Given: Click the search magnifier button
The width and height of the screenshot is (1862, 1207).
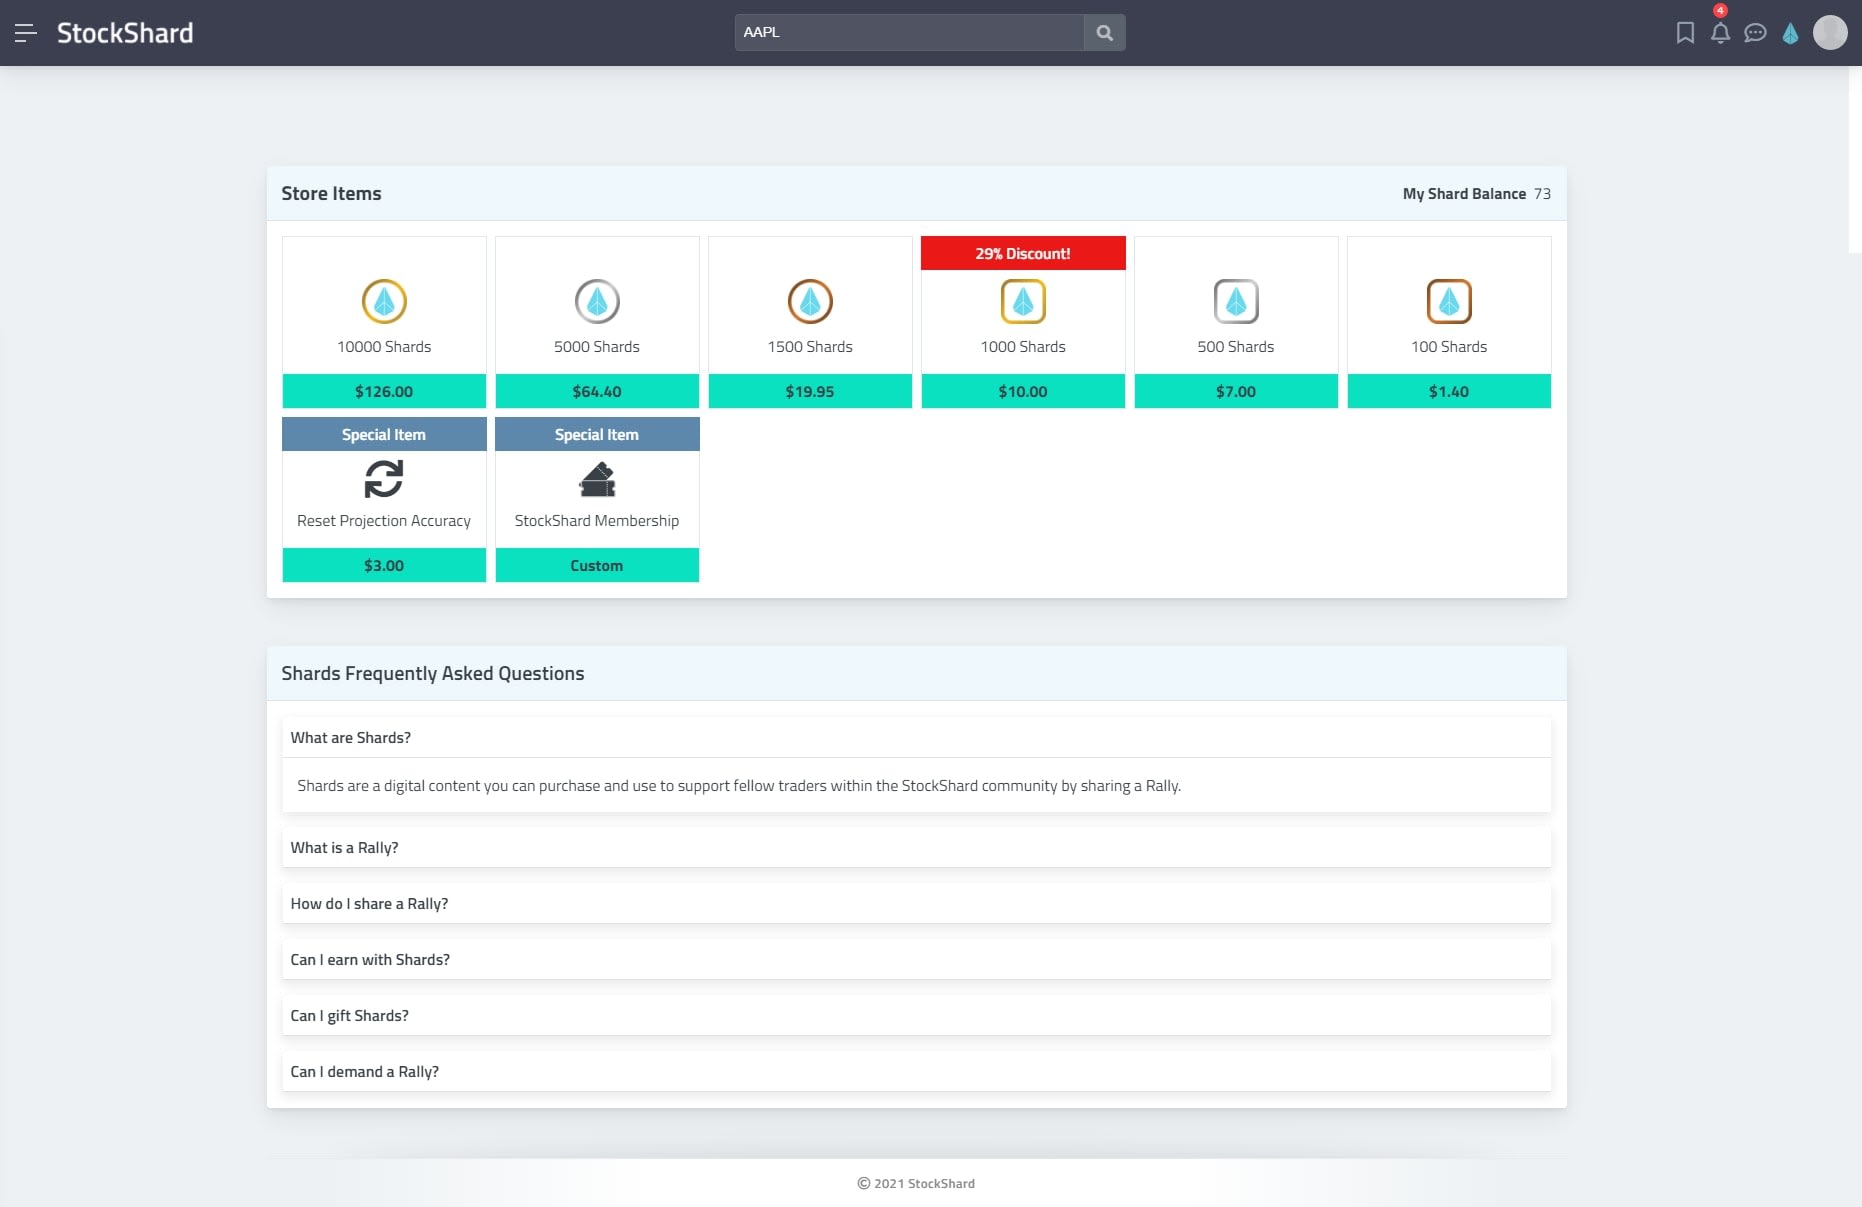Looking at the screenshot, I should click(1104, 32).
